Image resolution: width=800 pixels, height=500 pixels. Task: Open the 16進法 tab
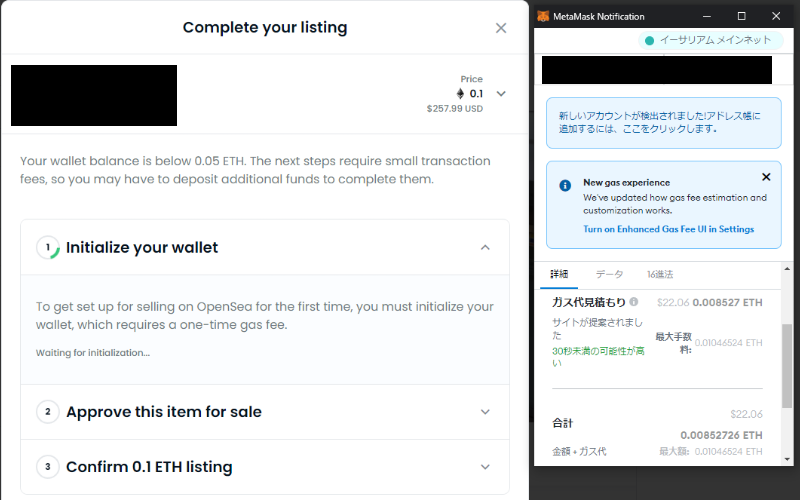coord(660,274)
